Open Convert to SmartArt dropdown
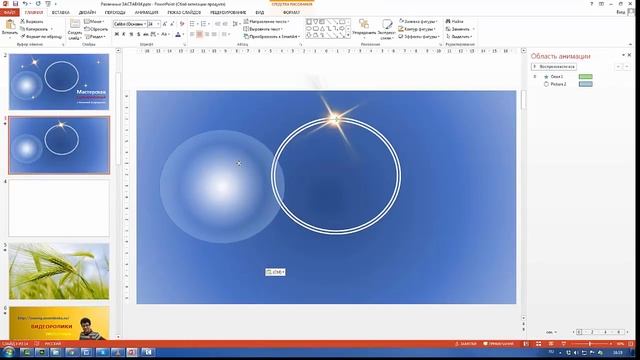Viewport: 640px width, 360px height. 272,36
